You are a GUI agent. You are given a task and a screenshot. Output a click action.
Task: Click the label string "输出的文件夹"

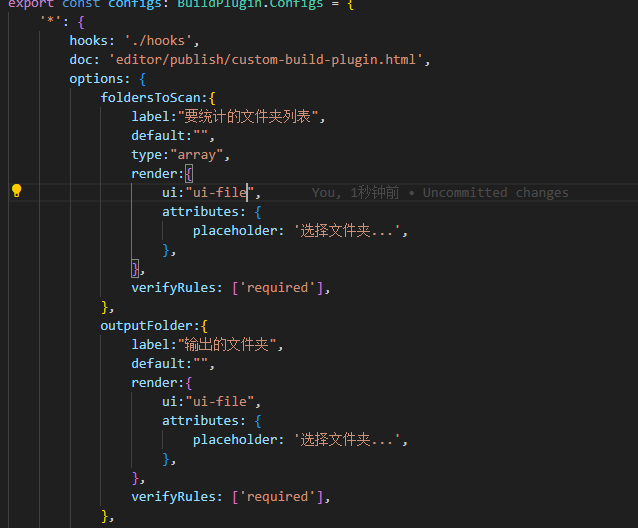click(x=227, y=345)
